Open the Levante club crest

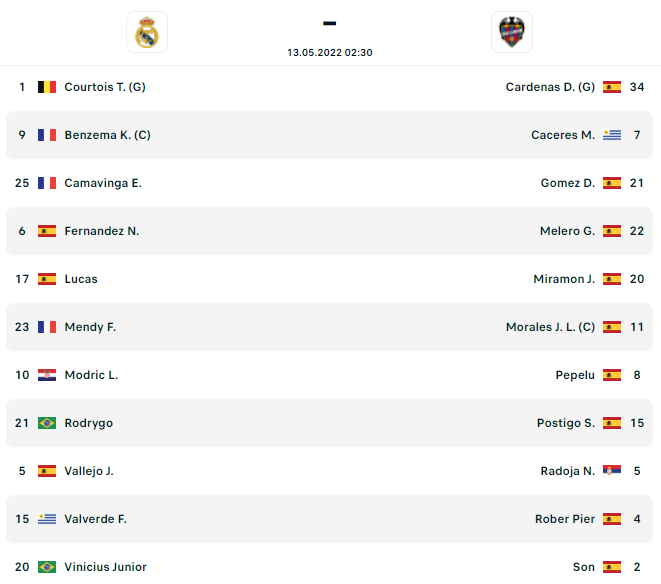pos(512,32)
